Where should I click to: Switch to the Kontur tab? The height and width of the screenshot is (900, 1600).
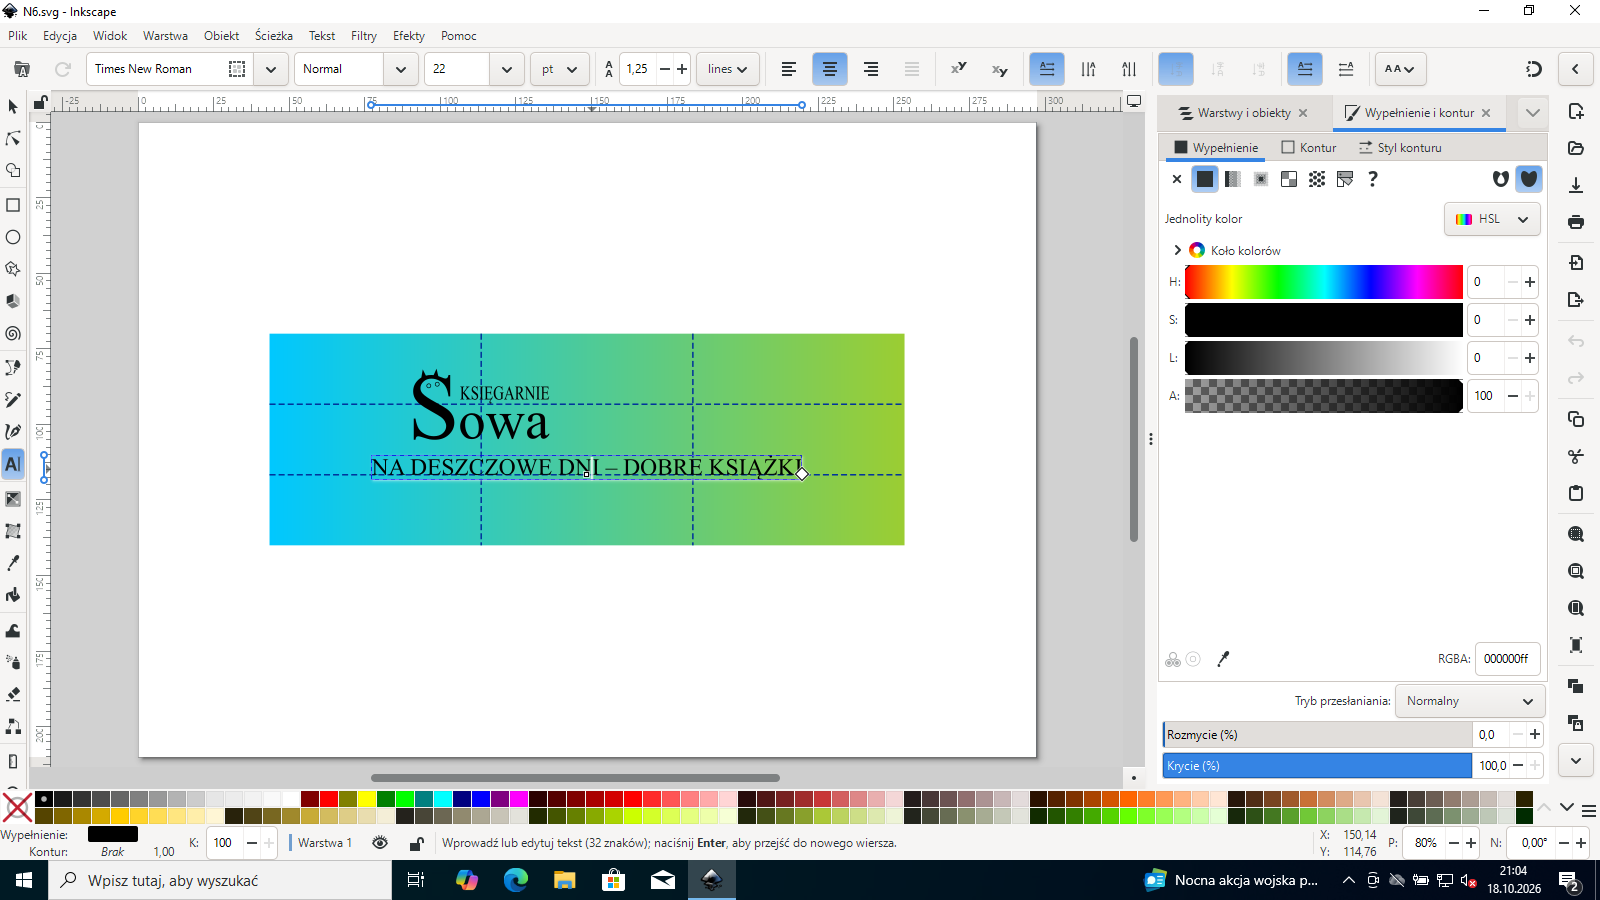click(x=1309, y=147)
